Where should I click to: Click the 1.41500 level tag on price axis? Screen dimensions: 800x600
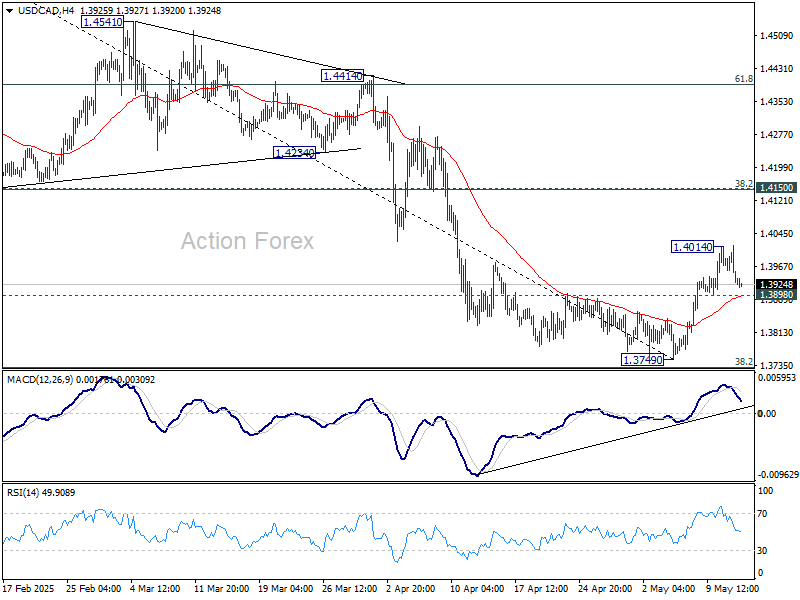777,188
